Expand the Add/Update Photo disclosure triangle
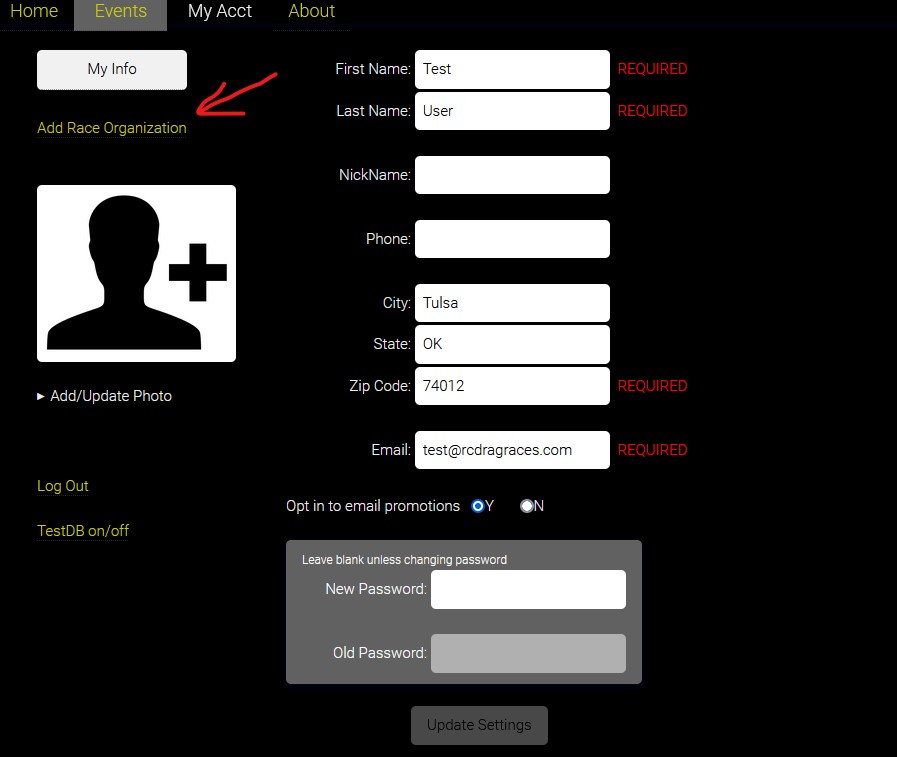This screenshot has width=897, height=757. coord(41,396)
